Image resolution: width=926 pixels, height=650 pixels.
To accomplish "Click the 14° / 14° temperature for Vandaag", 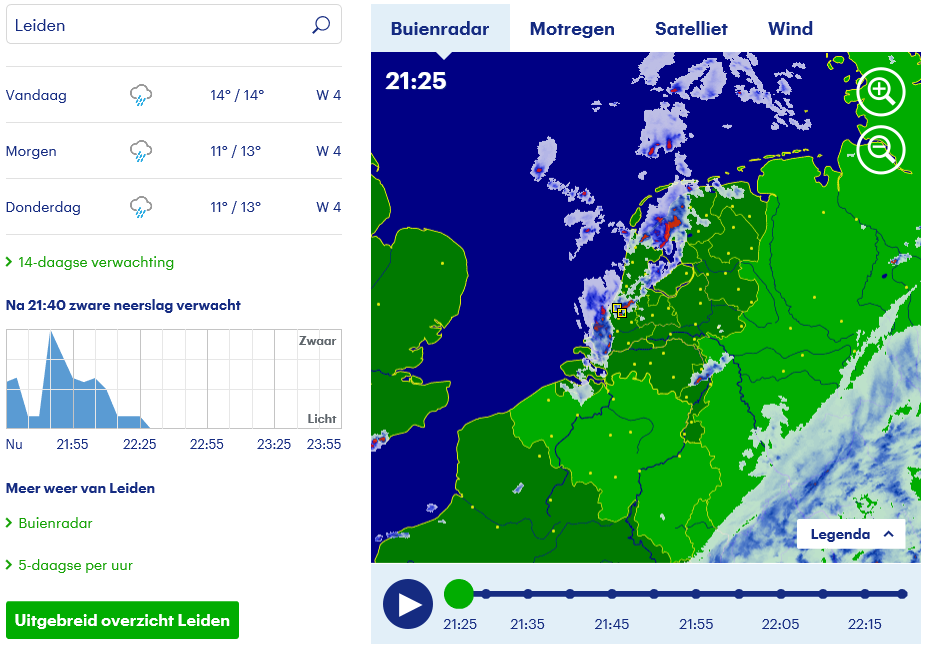I will pyautogui.click(x=237, y=95).
